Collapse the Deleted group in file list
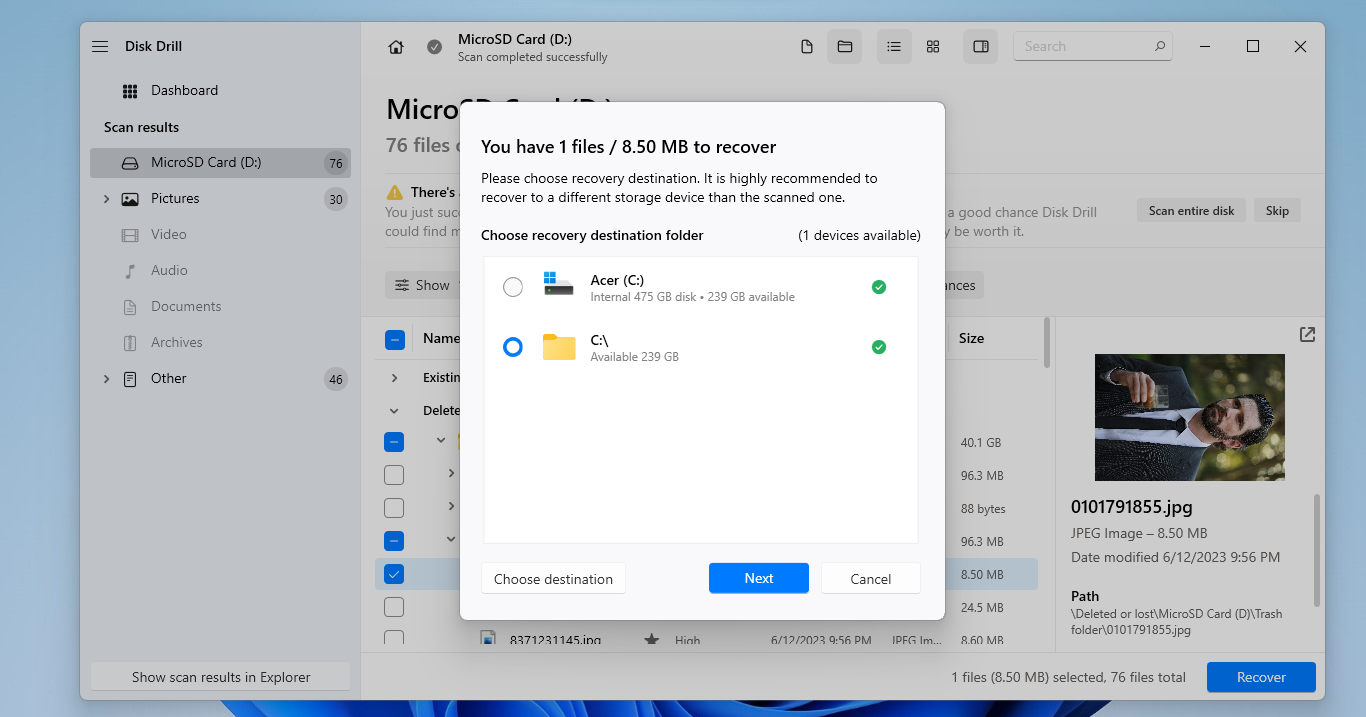 pyautogui.click(x=395, y=411)
